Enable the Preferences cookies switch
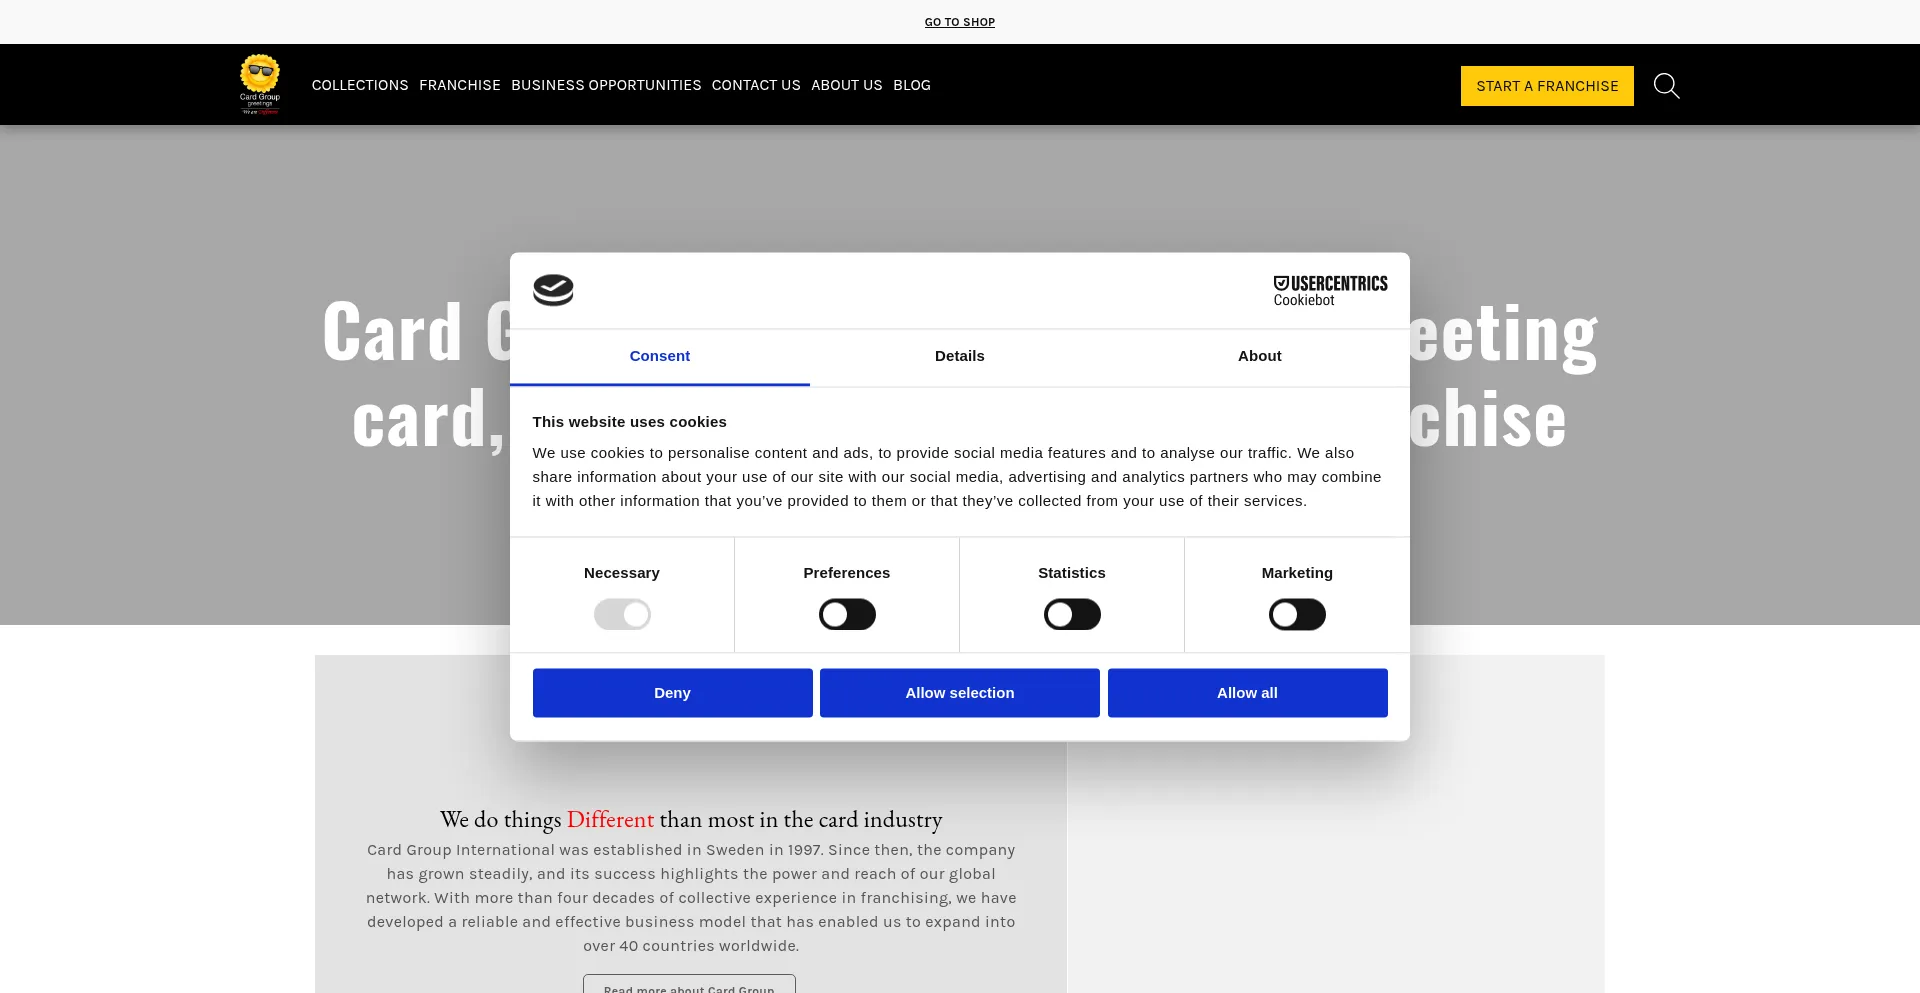This screenshot has width=1920, height=993. tap(847, 614)
